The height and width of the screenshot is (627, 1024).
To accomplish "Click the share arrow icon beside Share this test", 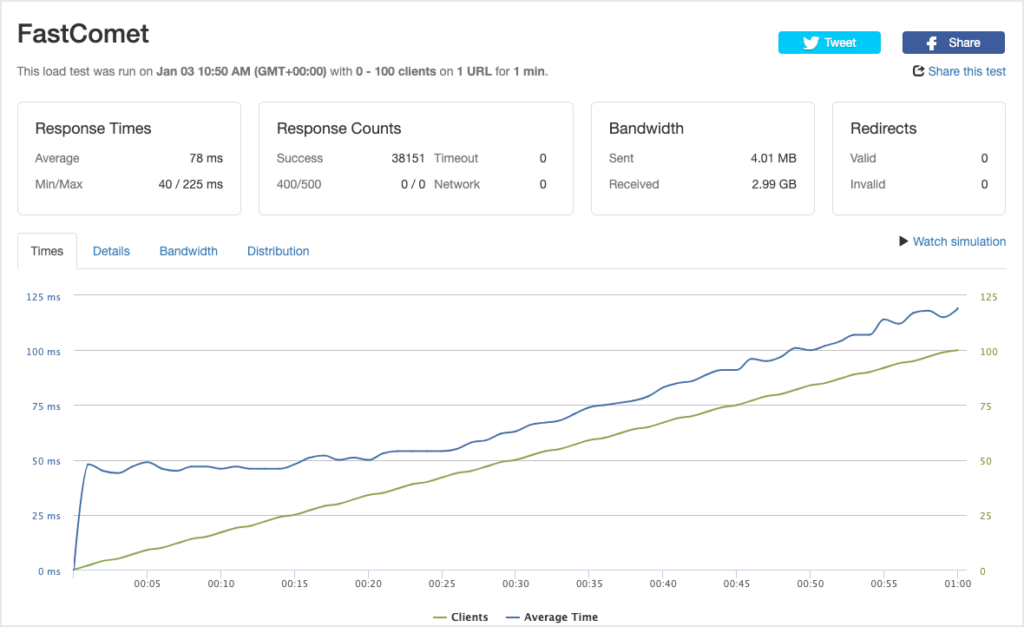I will click(x=918, y=71).
